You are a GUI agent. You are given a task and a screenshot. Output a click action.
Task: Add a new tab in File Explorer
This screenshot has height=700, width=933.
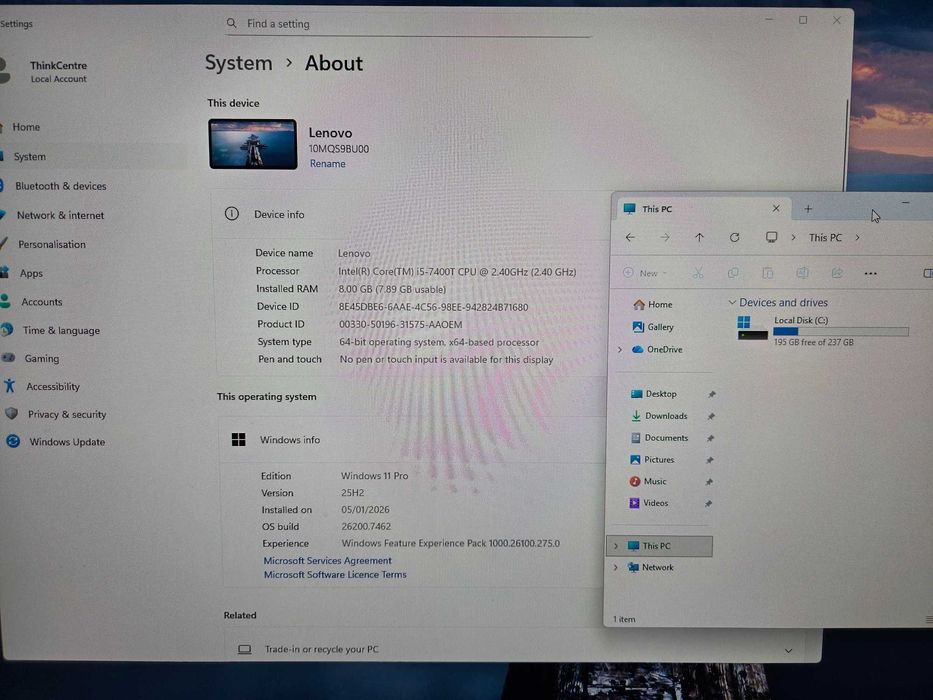[x=808, y=209]
